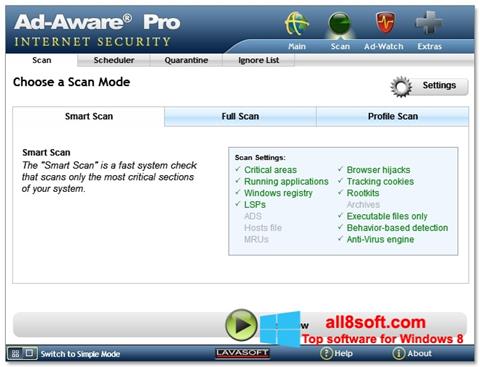Image resolution: width=480 pixels, height=367 pixels.
Task: Click the Help question mark icon
Action: [x=326, y=353]
